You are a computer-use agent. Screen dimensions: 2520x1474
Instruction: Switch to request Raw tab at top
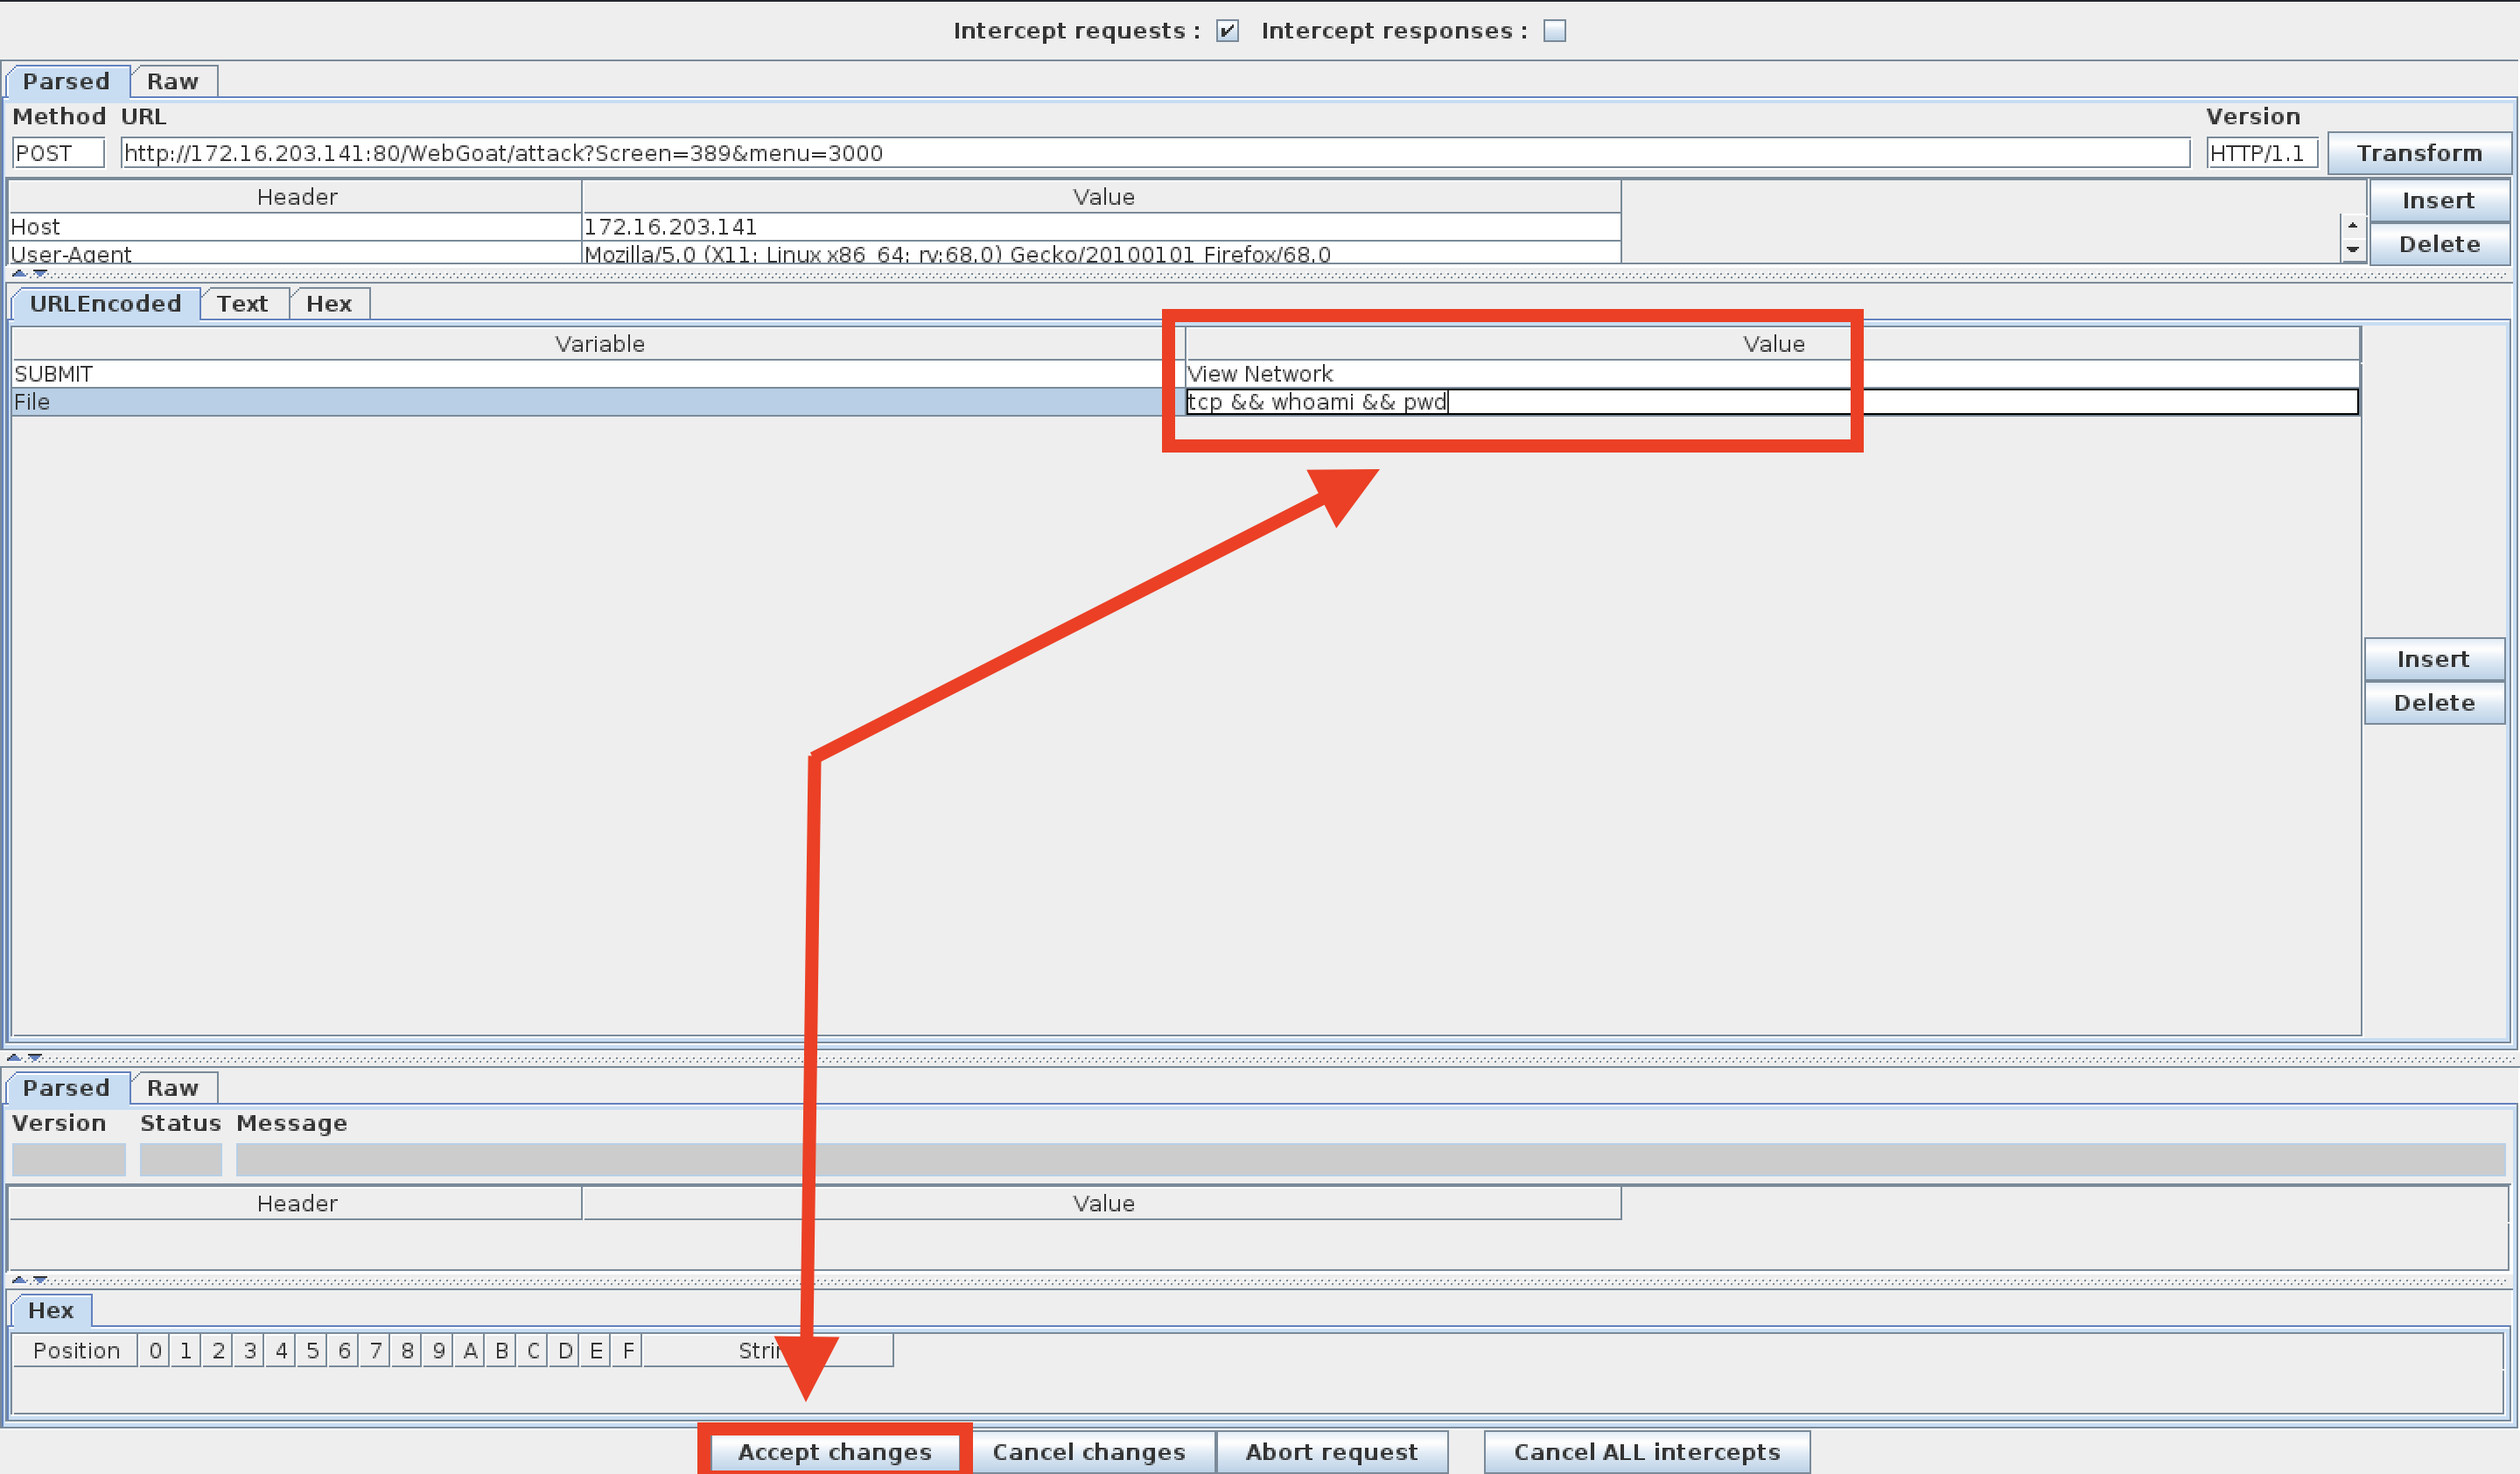coord(172,81)
